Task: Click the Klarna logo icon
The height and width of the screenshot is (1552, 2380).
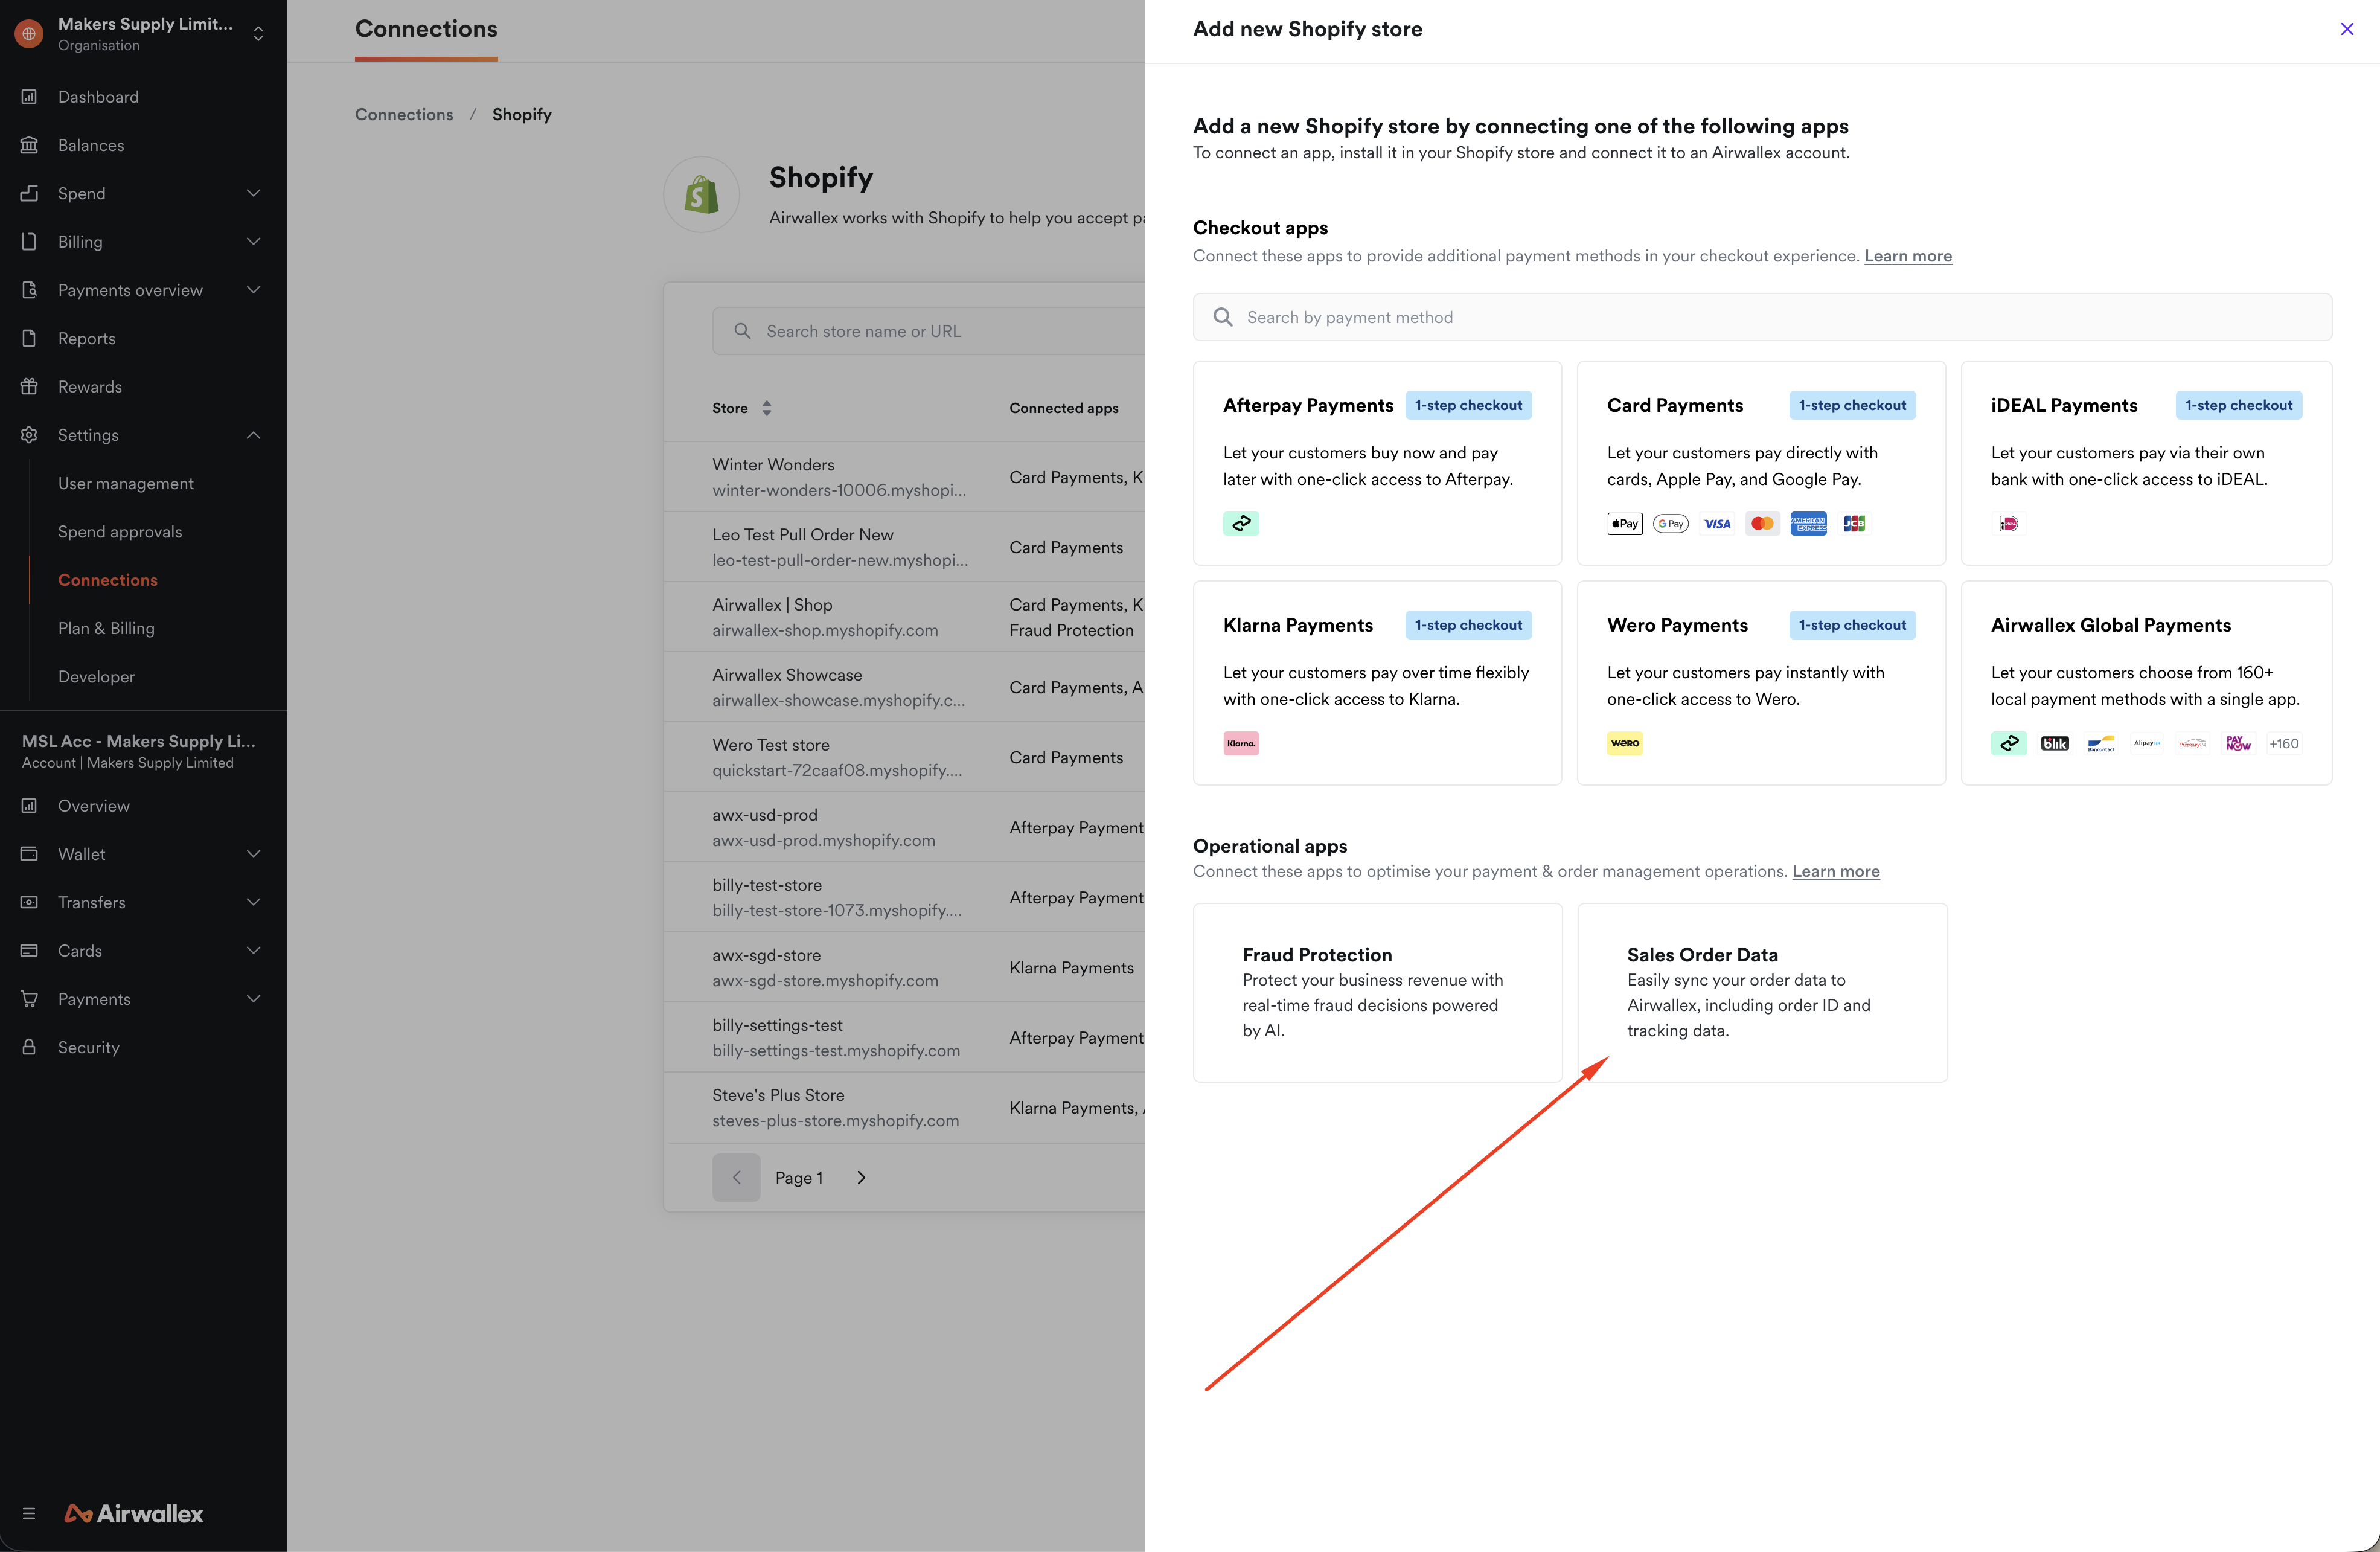Action: click(1241, 743)
